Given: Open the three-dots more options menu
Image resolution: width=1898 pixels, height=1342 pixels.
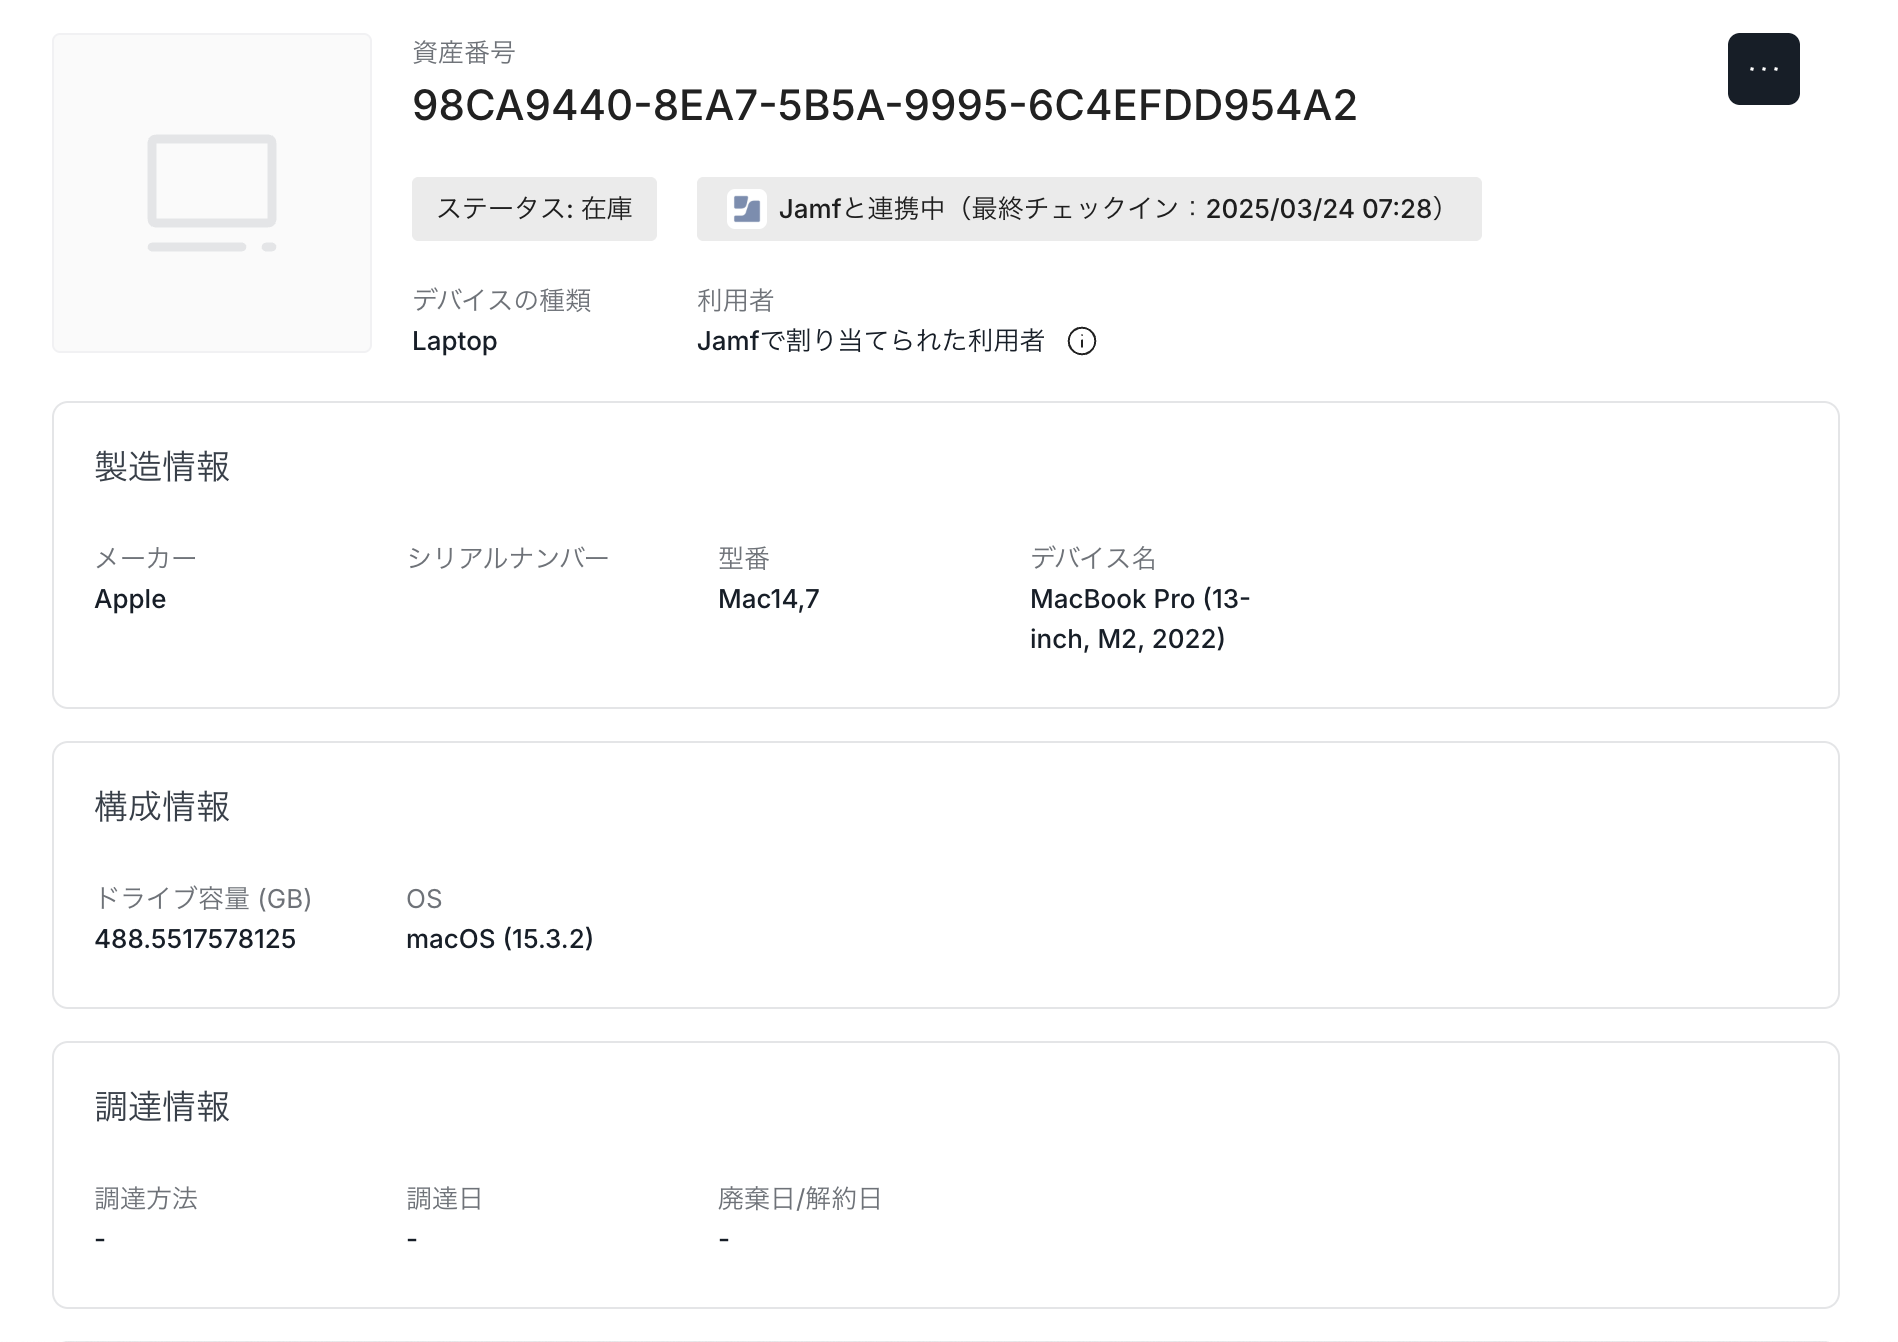Looking at the screenshot, I should pyautogui.click(x=1763, y=69).
